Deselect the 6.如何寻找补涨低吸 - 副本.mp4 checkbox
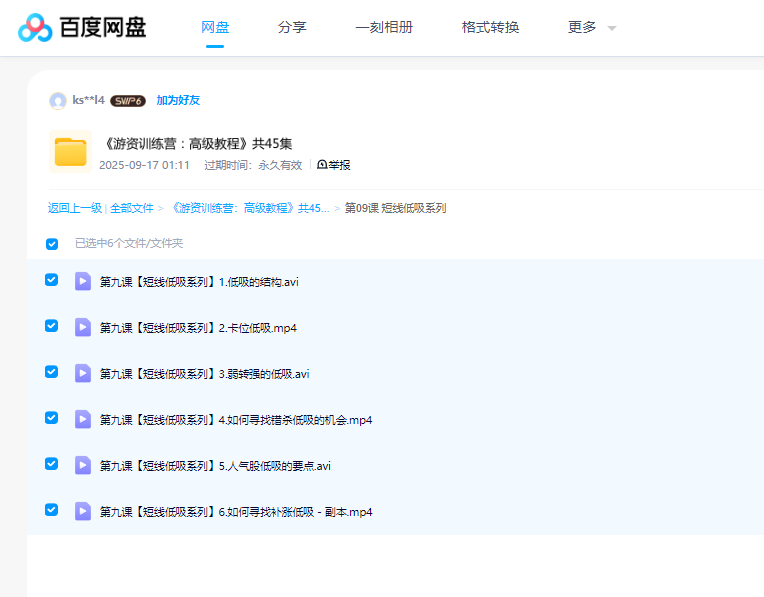764x597 pixels. coord(52,510)
